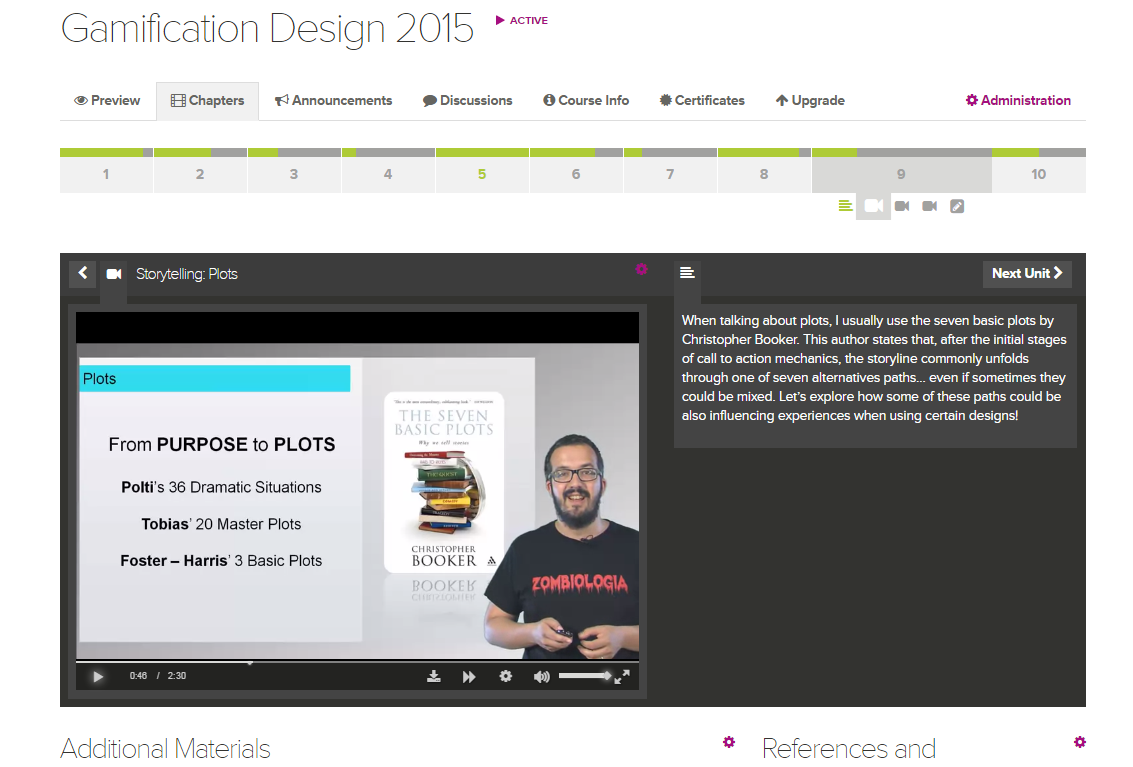Viewport: 1133px width, 767px height.
Task: Click the video camera icon beside Storytelling: Plots
Action: (x=113, y=274)
